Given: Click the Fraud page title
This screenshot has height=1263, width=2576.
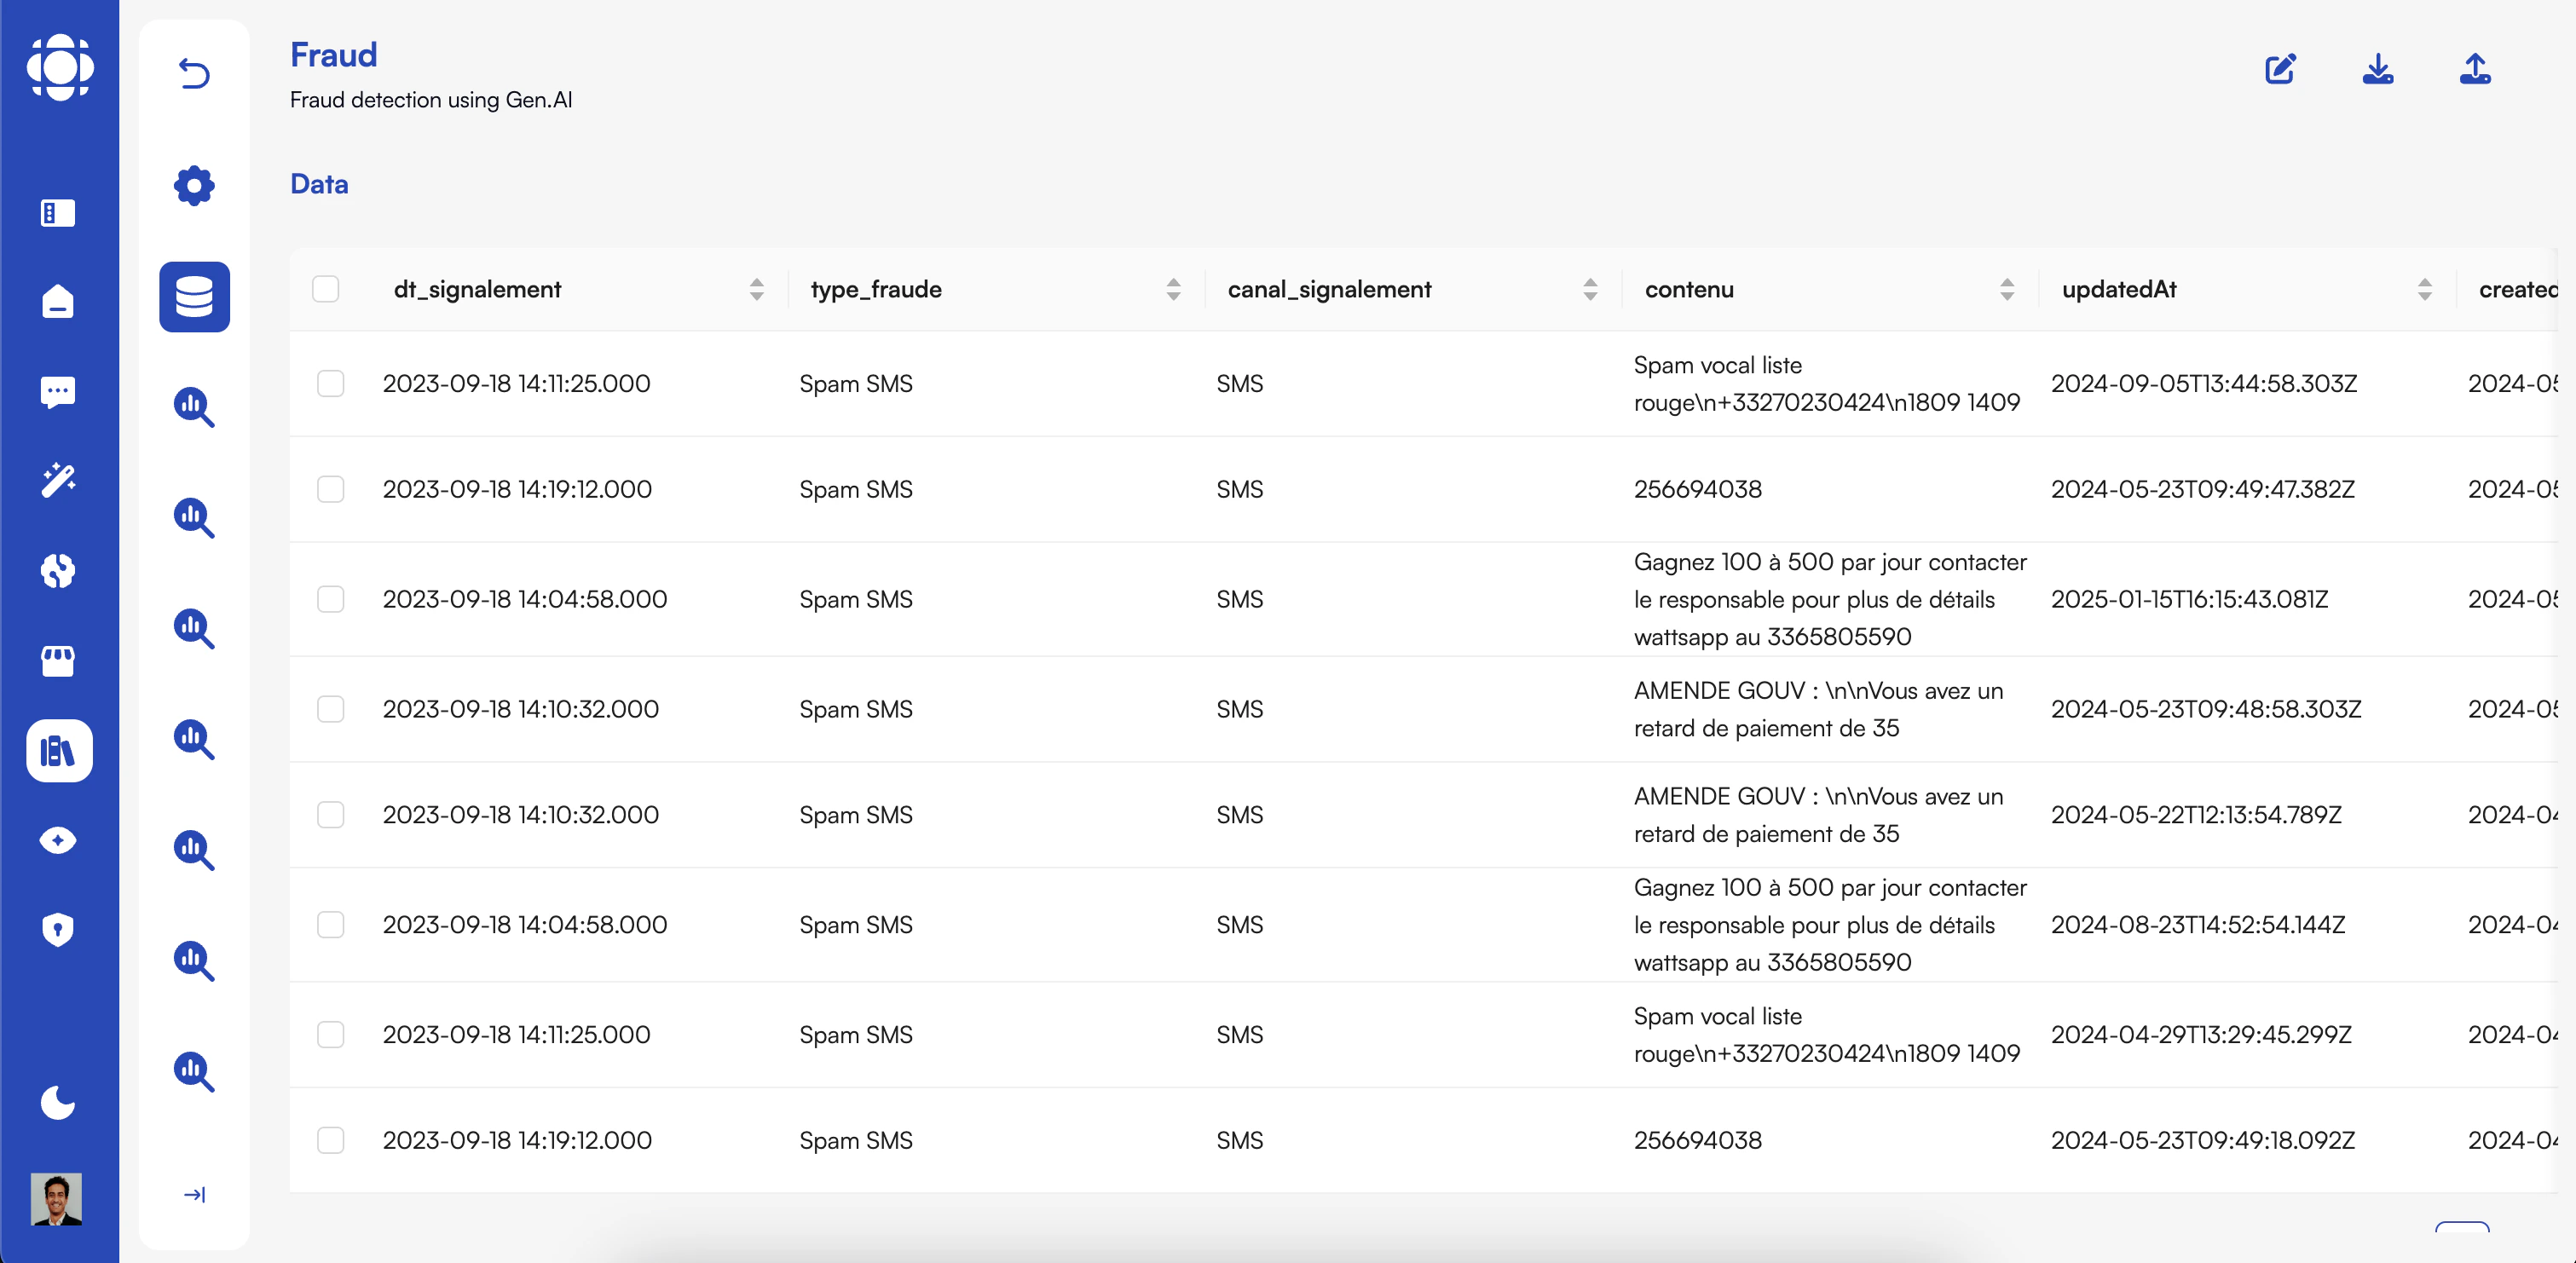Looking at the screenshot, I should point(333,54).
